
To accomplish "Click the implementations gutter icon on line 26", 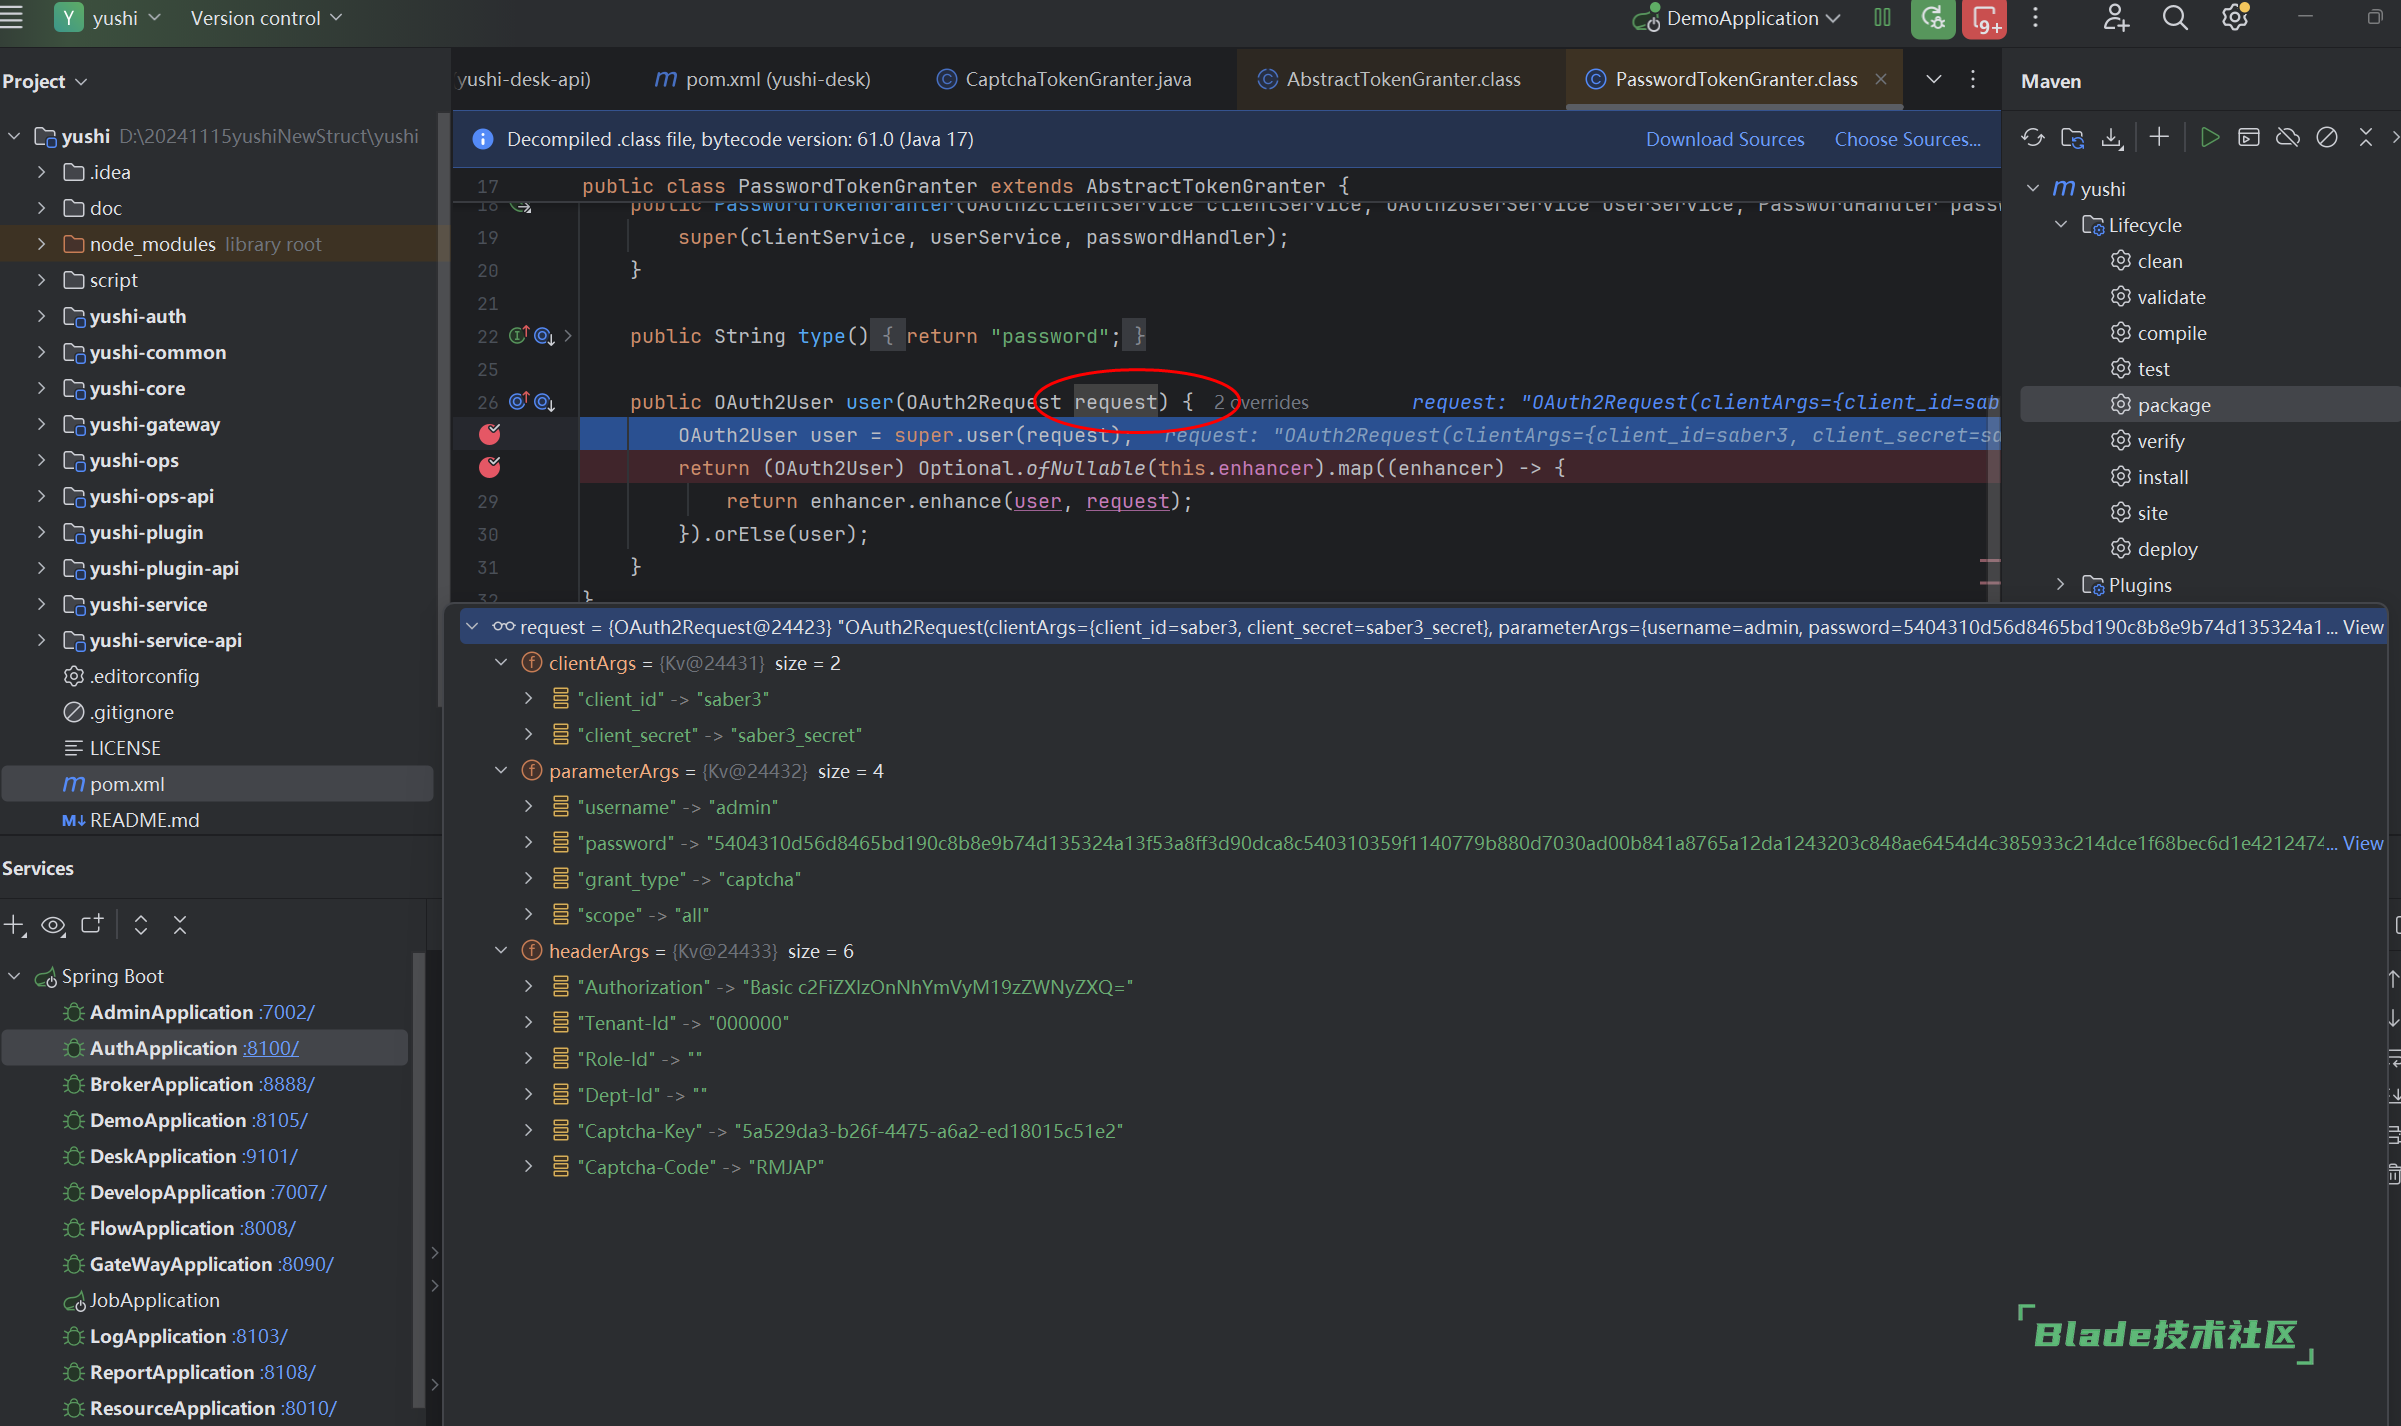I will pyautogui.click(x=544, y=402).
